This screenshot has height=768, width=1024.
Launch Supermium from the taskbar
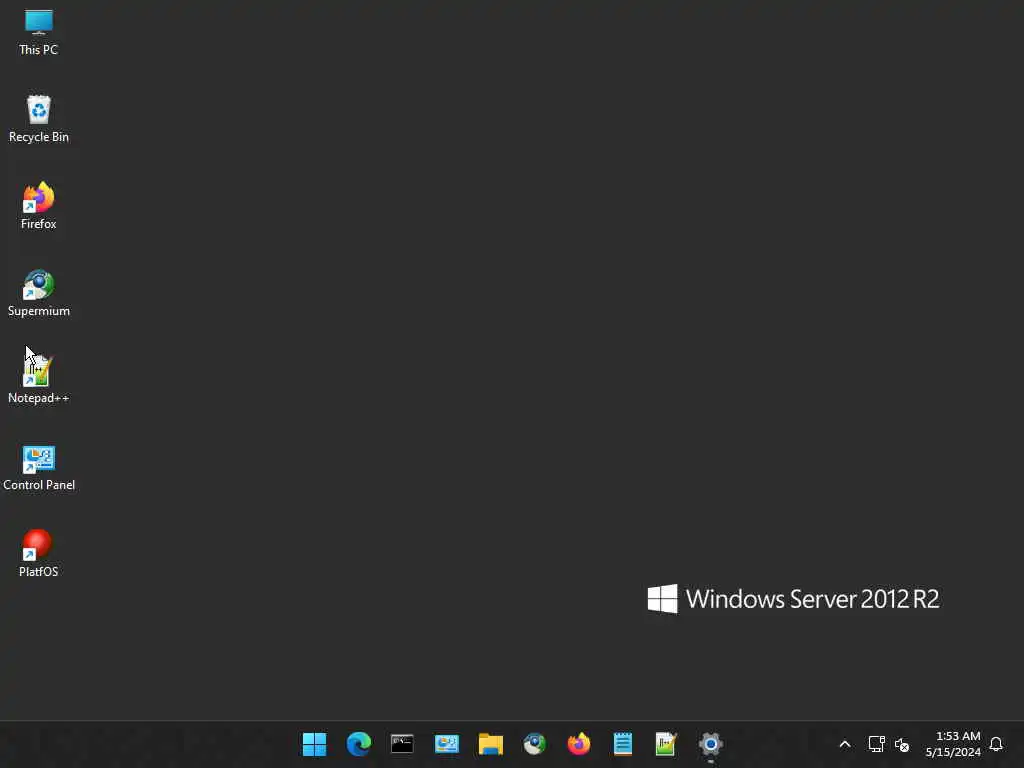click(x=534, y=744)
